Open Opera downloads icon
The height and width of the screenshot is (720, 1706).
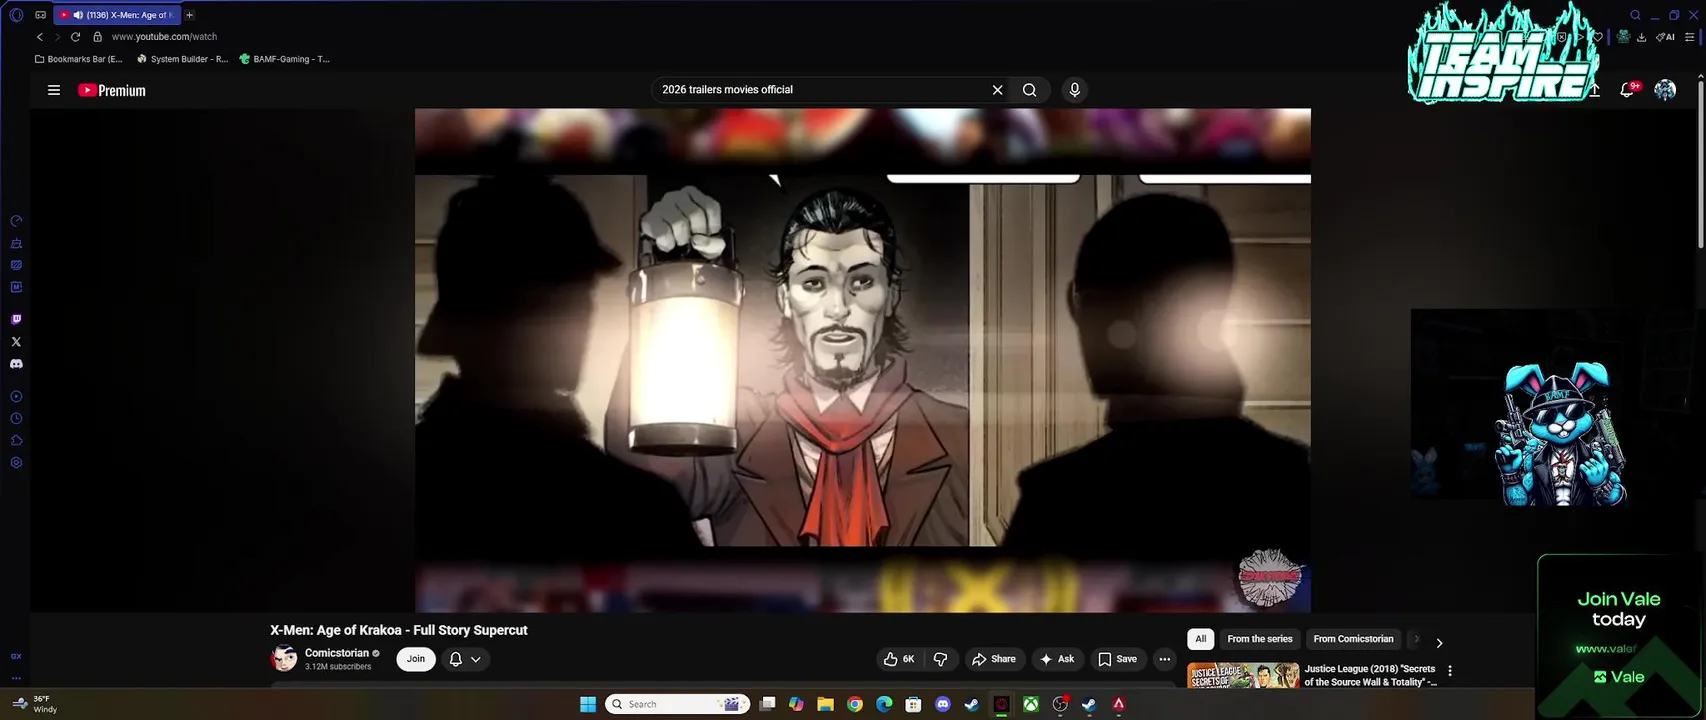pyautogui.click(x=1641, y=37)
